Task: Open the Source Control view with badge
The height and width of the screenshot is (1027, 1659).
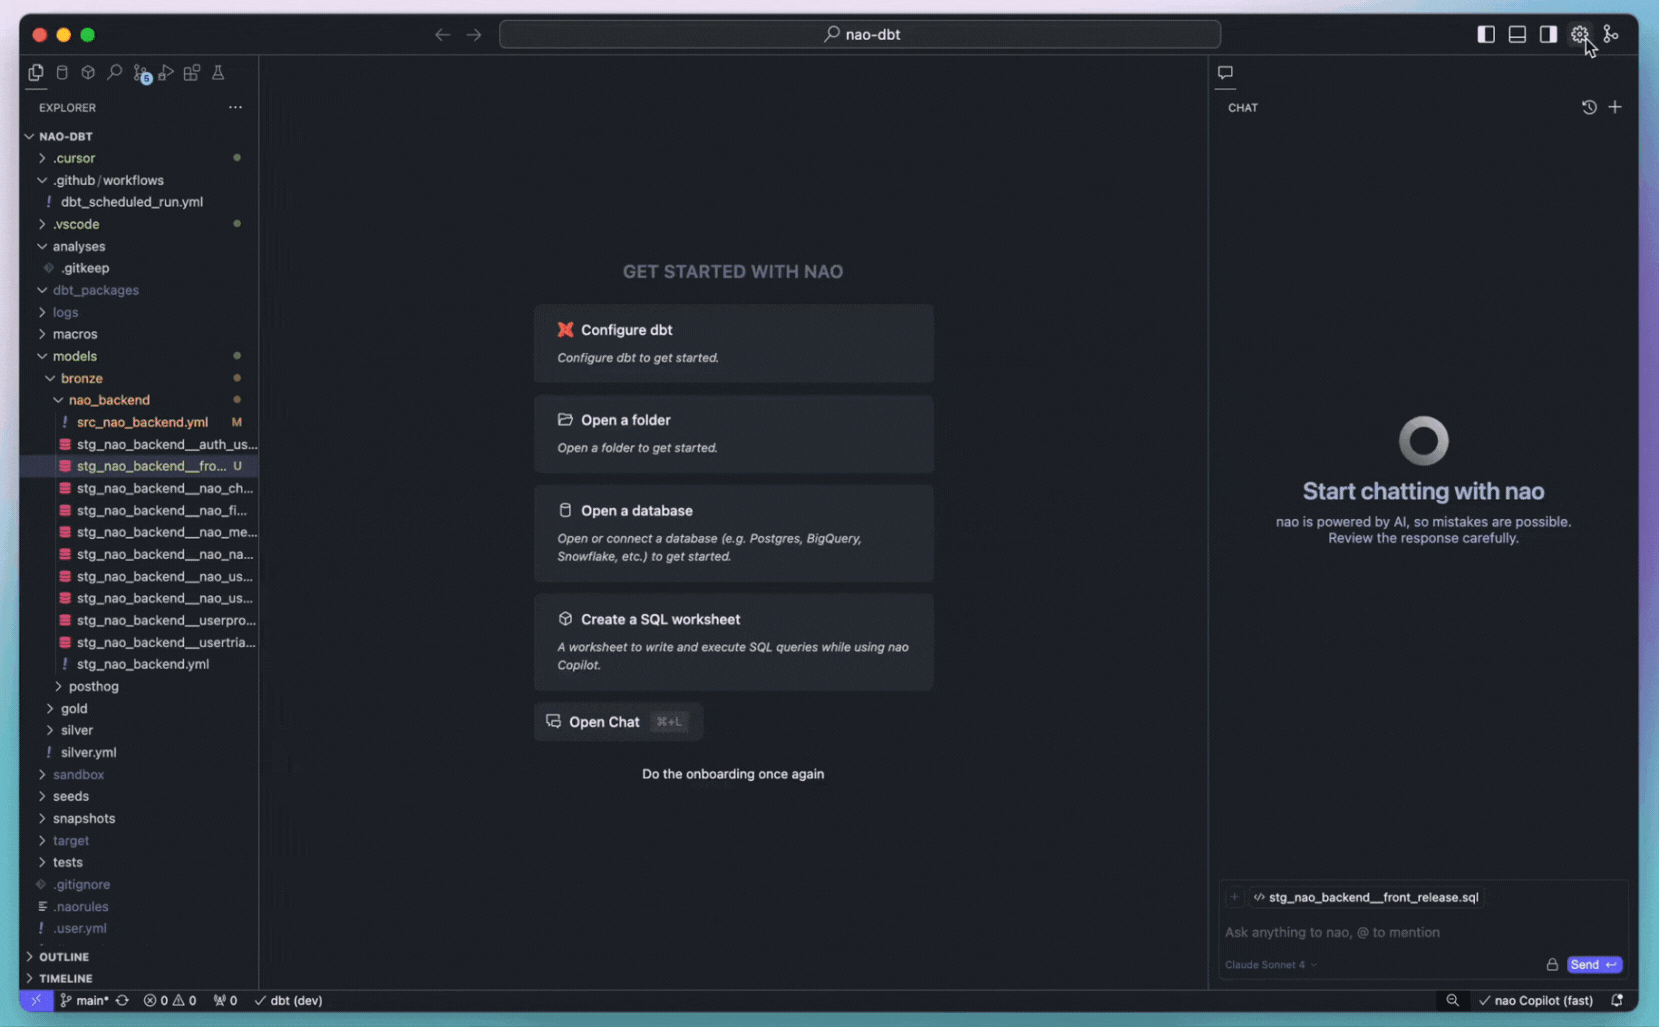Action: point(141,73)
